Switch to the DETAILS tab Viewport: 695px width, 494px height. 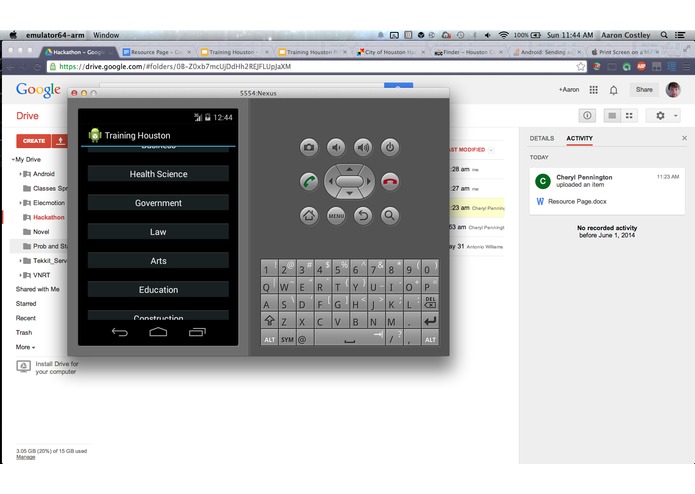click(x=542, y=138)
